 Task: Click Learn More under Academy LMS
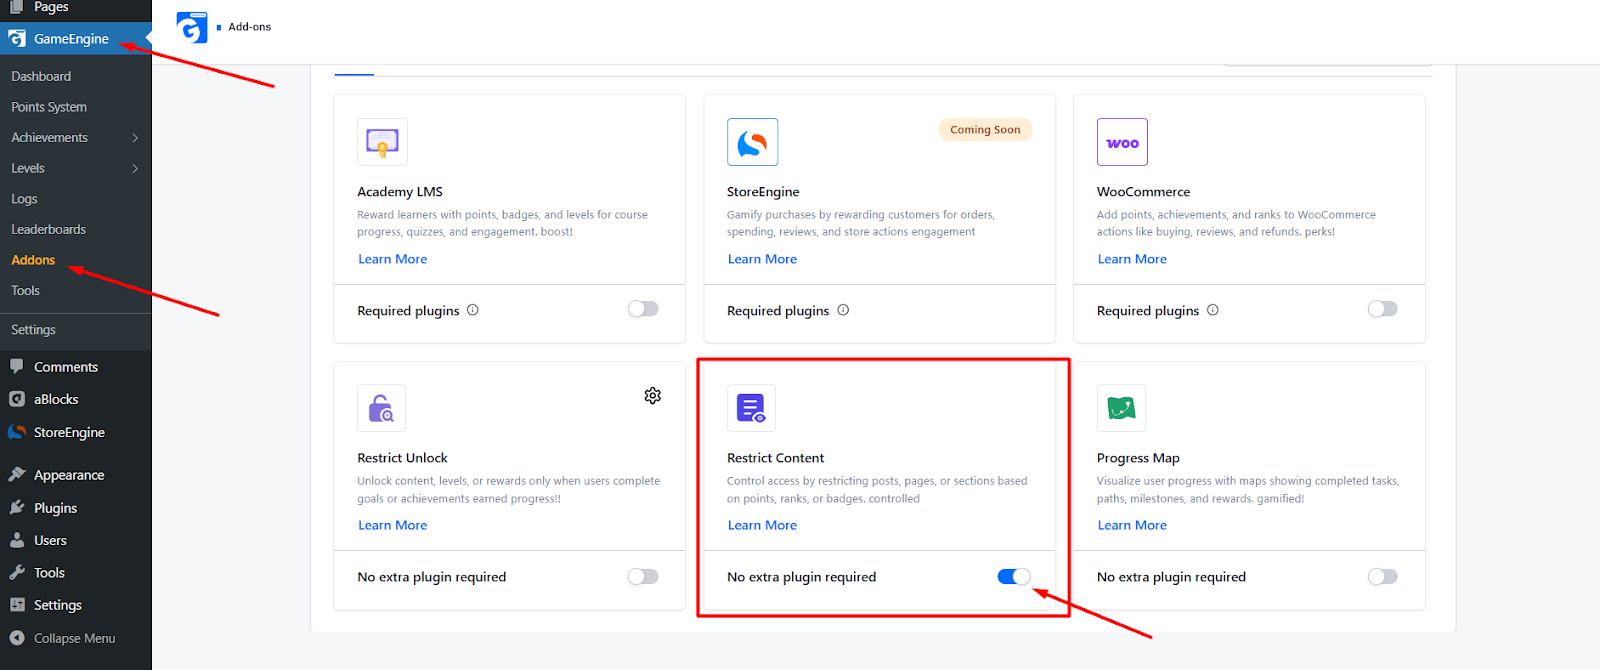[393, 259]
